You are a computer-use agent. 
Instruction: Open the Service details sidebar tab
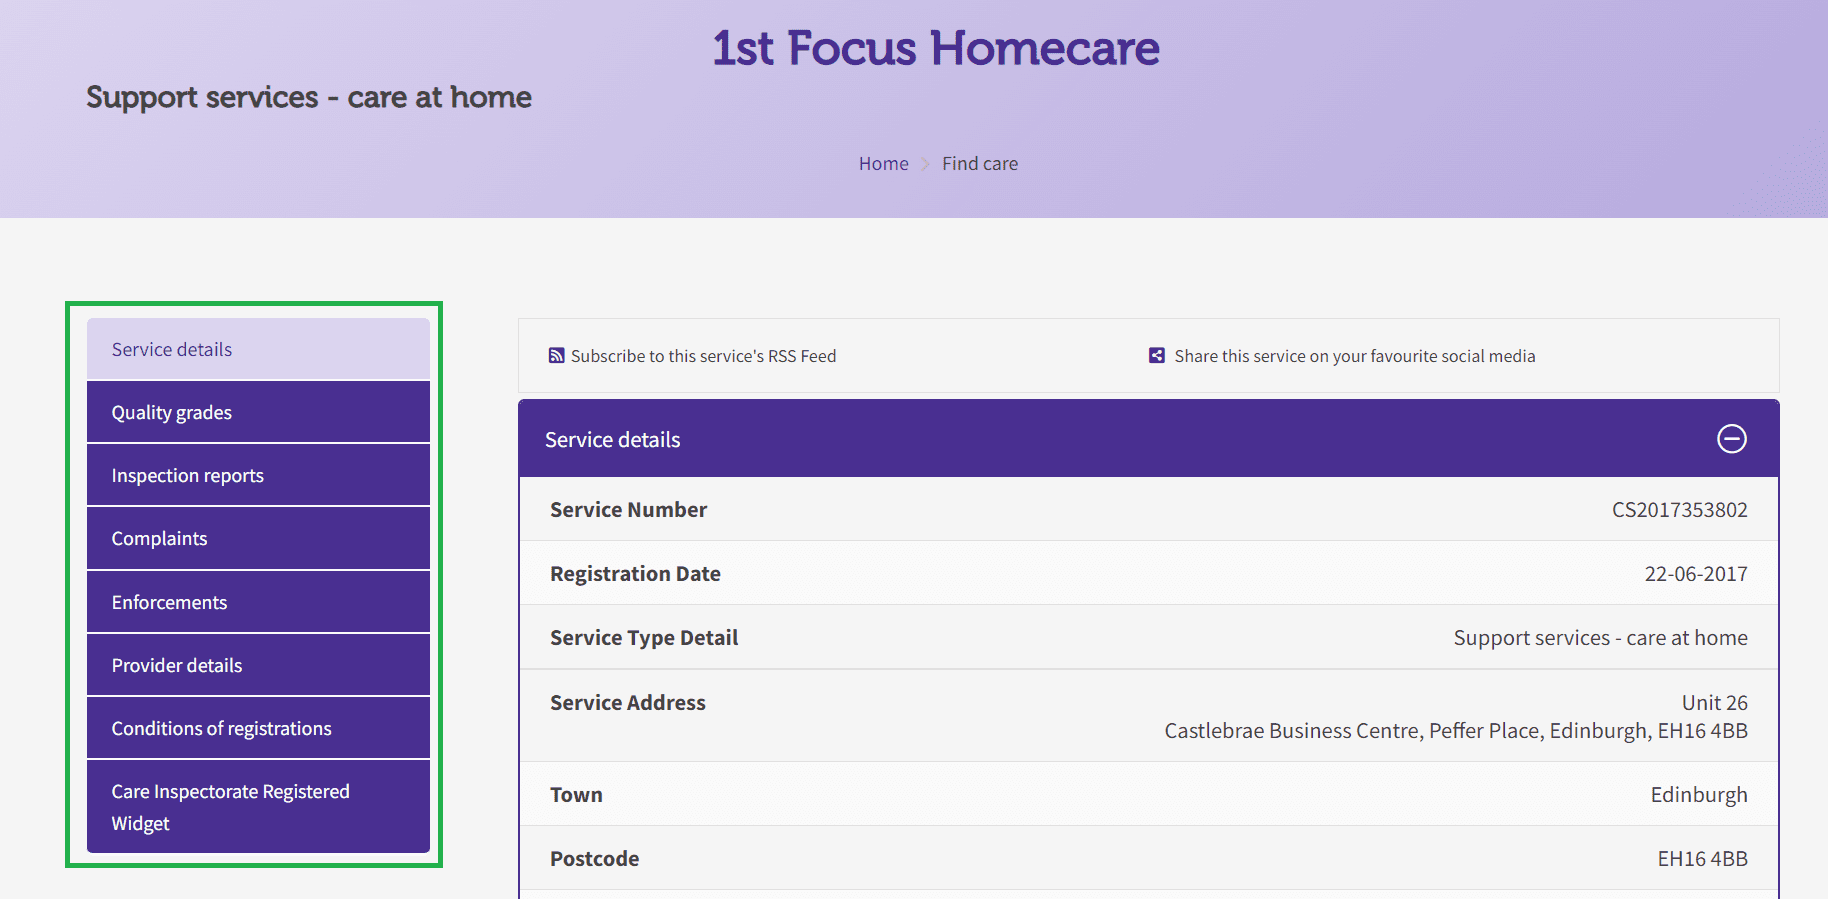tap(258, 349)
